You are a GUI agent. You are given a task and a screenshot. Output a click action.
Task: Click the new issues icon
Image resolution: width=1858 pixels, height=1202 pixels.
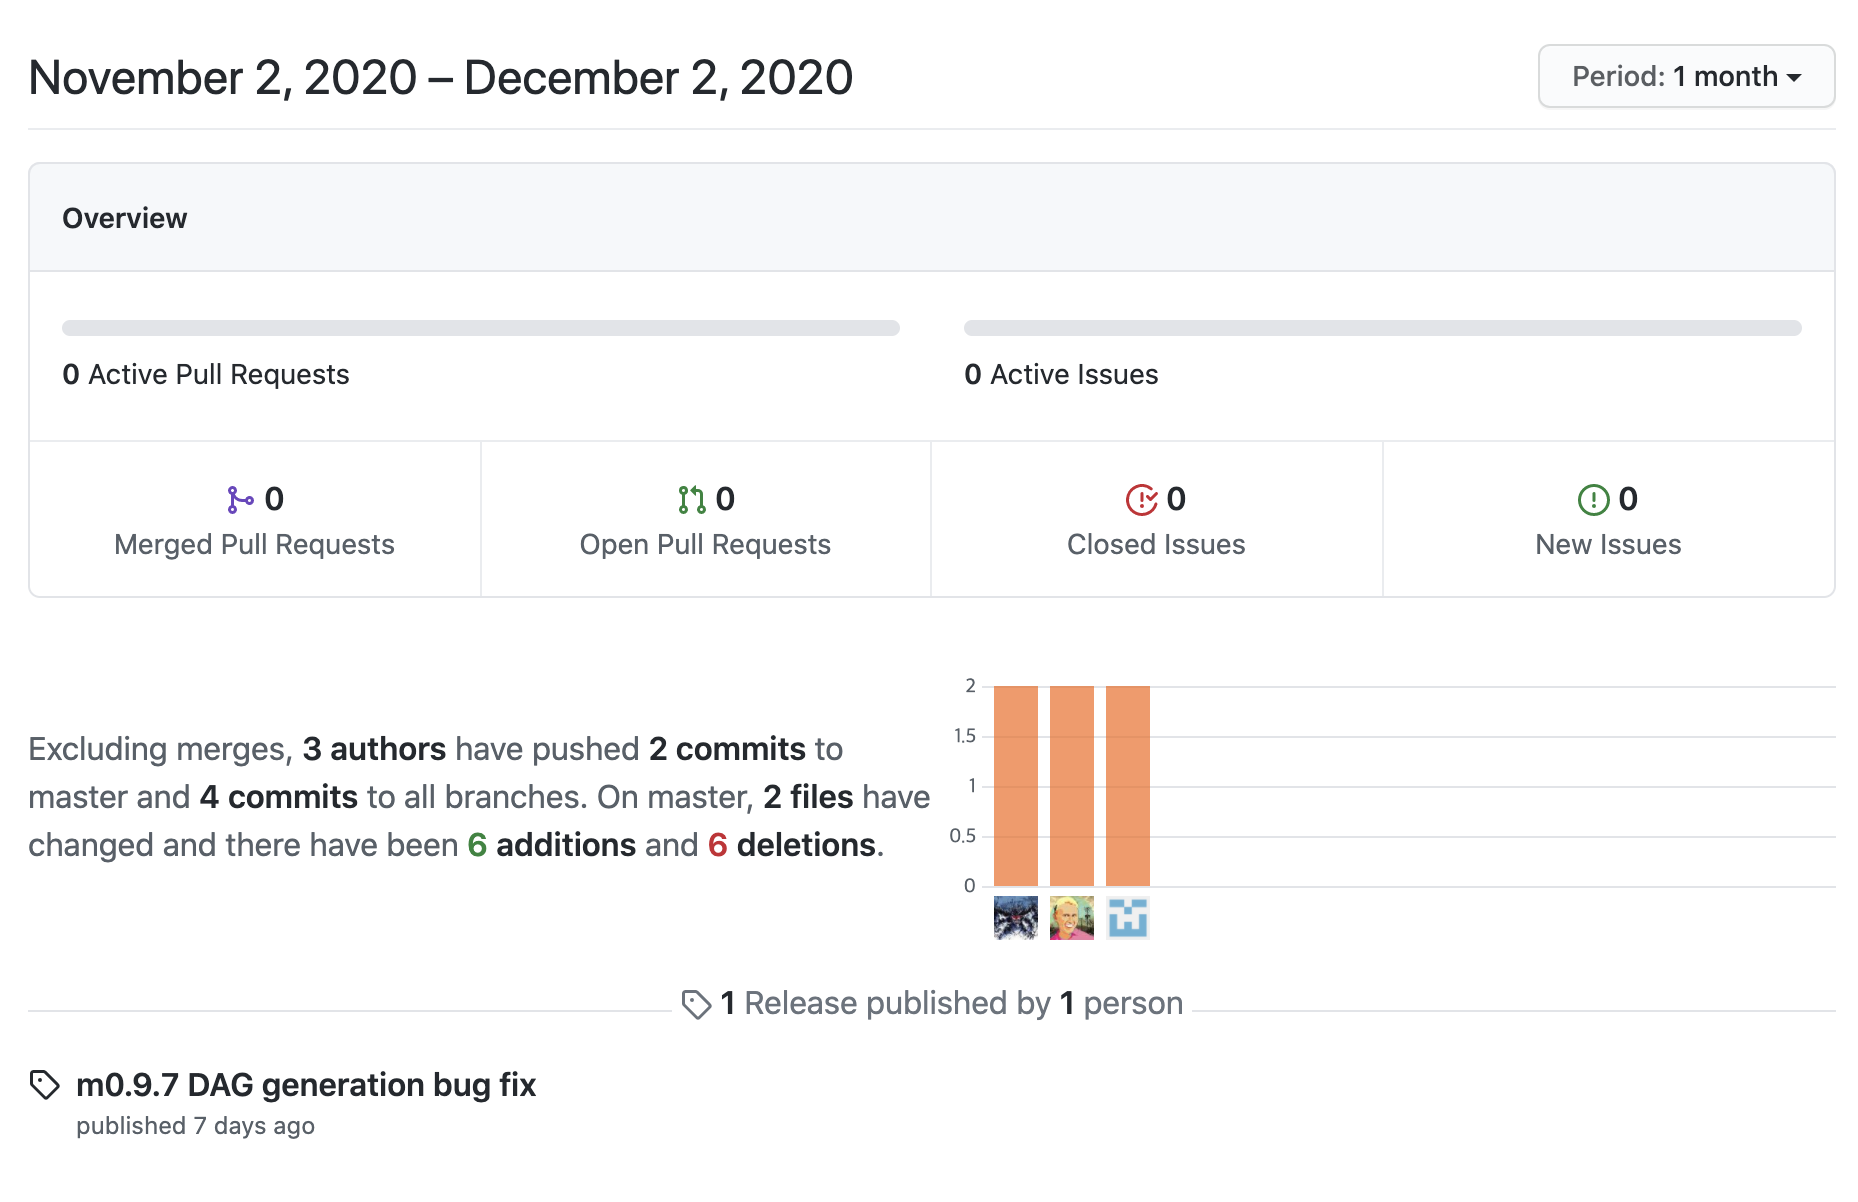click(x=1593, y=499)
